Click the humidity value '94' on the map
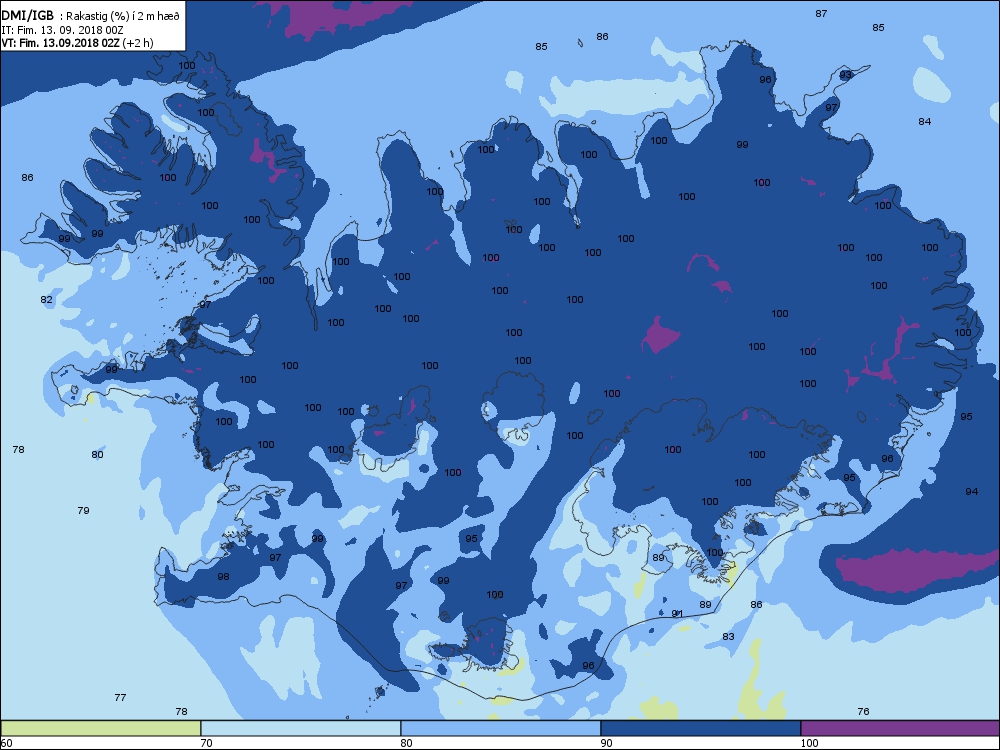Image resolution: width=1000 pixels, height=750 pixels. [x=972, y=491]
